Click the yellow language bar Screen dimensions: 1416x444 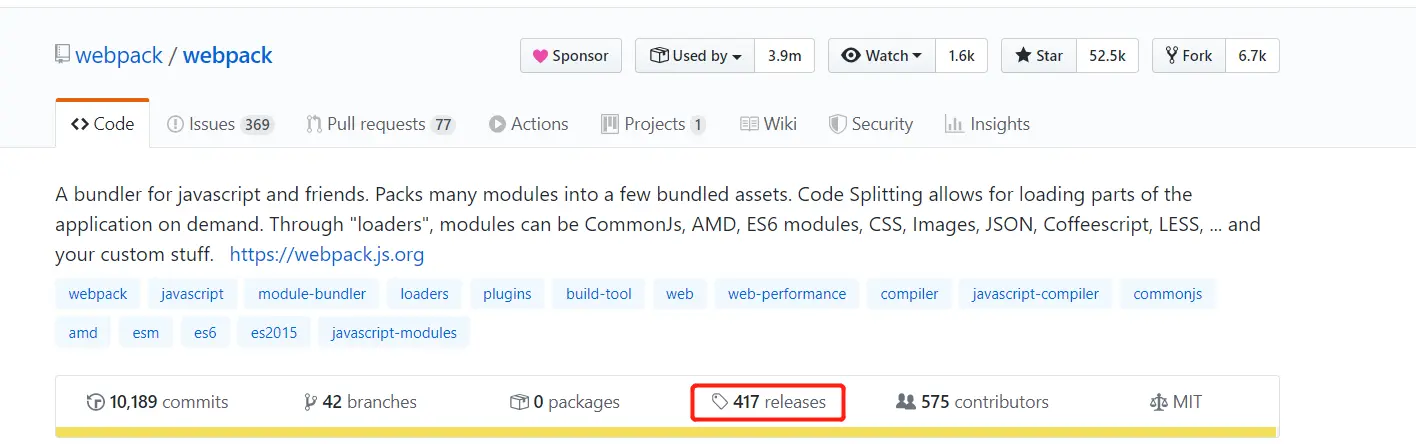point(666,432)
